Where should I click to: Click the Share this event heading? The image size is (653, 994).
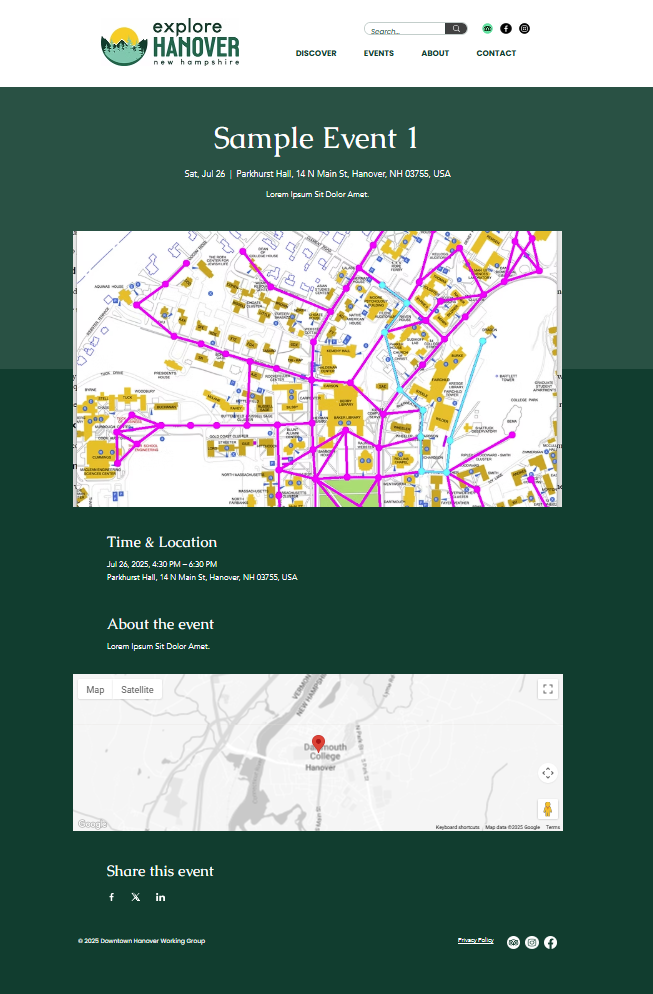pos(160,871)
